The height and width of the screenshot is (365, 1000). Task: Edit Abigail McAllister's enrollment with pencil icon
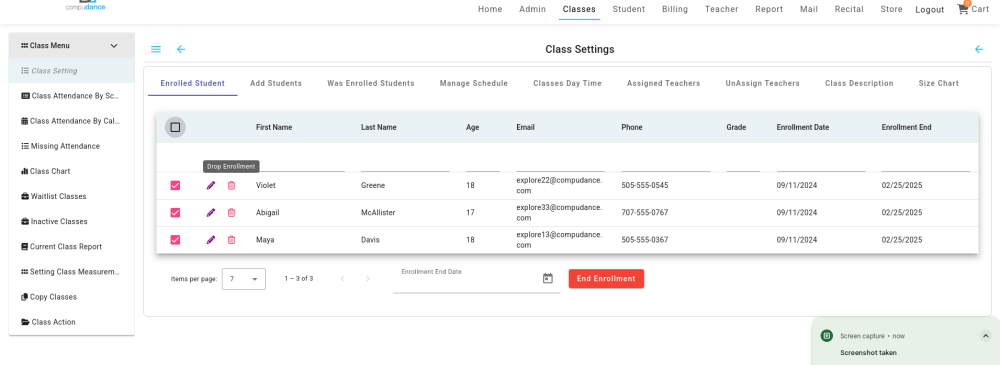(x=211, y=212)
